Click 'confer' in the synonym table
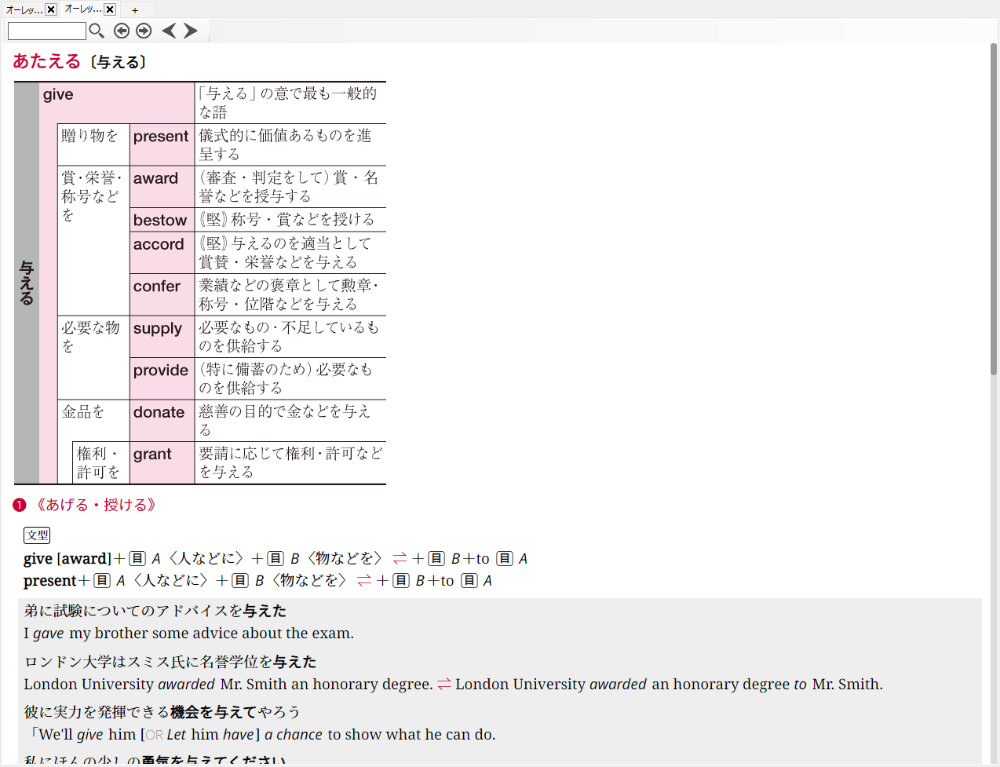 pos(157,286)
